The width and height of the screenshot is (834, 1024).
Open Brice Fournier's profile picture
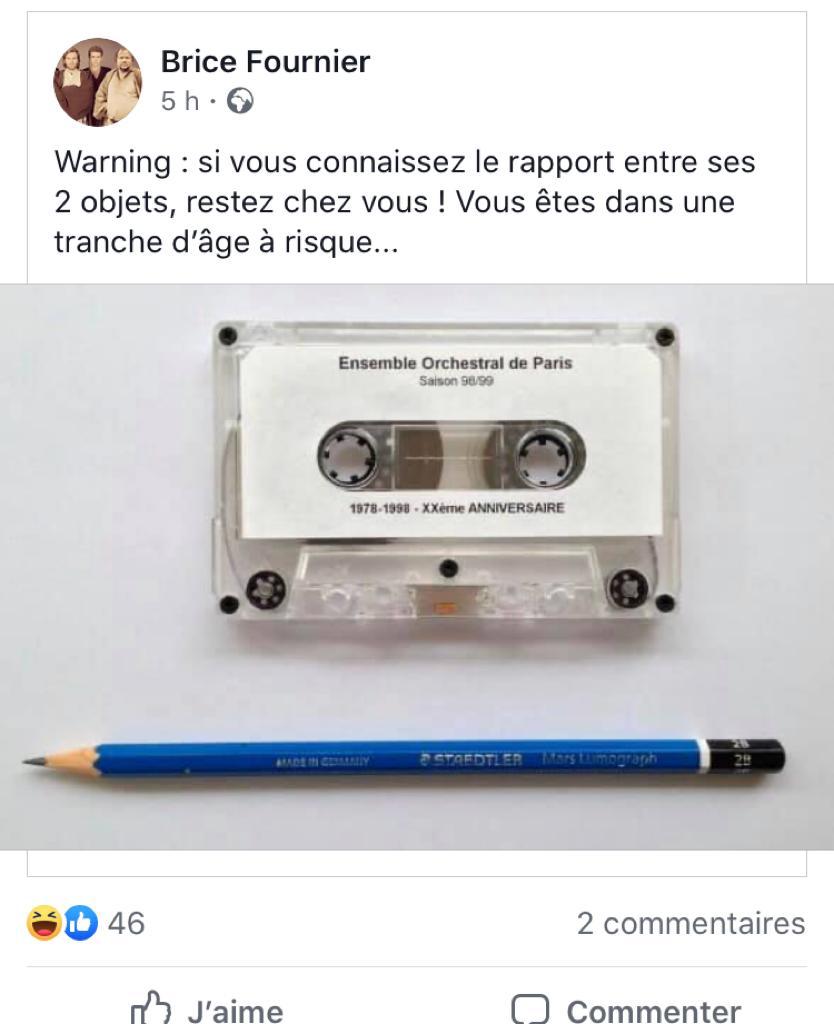[97, 82]
